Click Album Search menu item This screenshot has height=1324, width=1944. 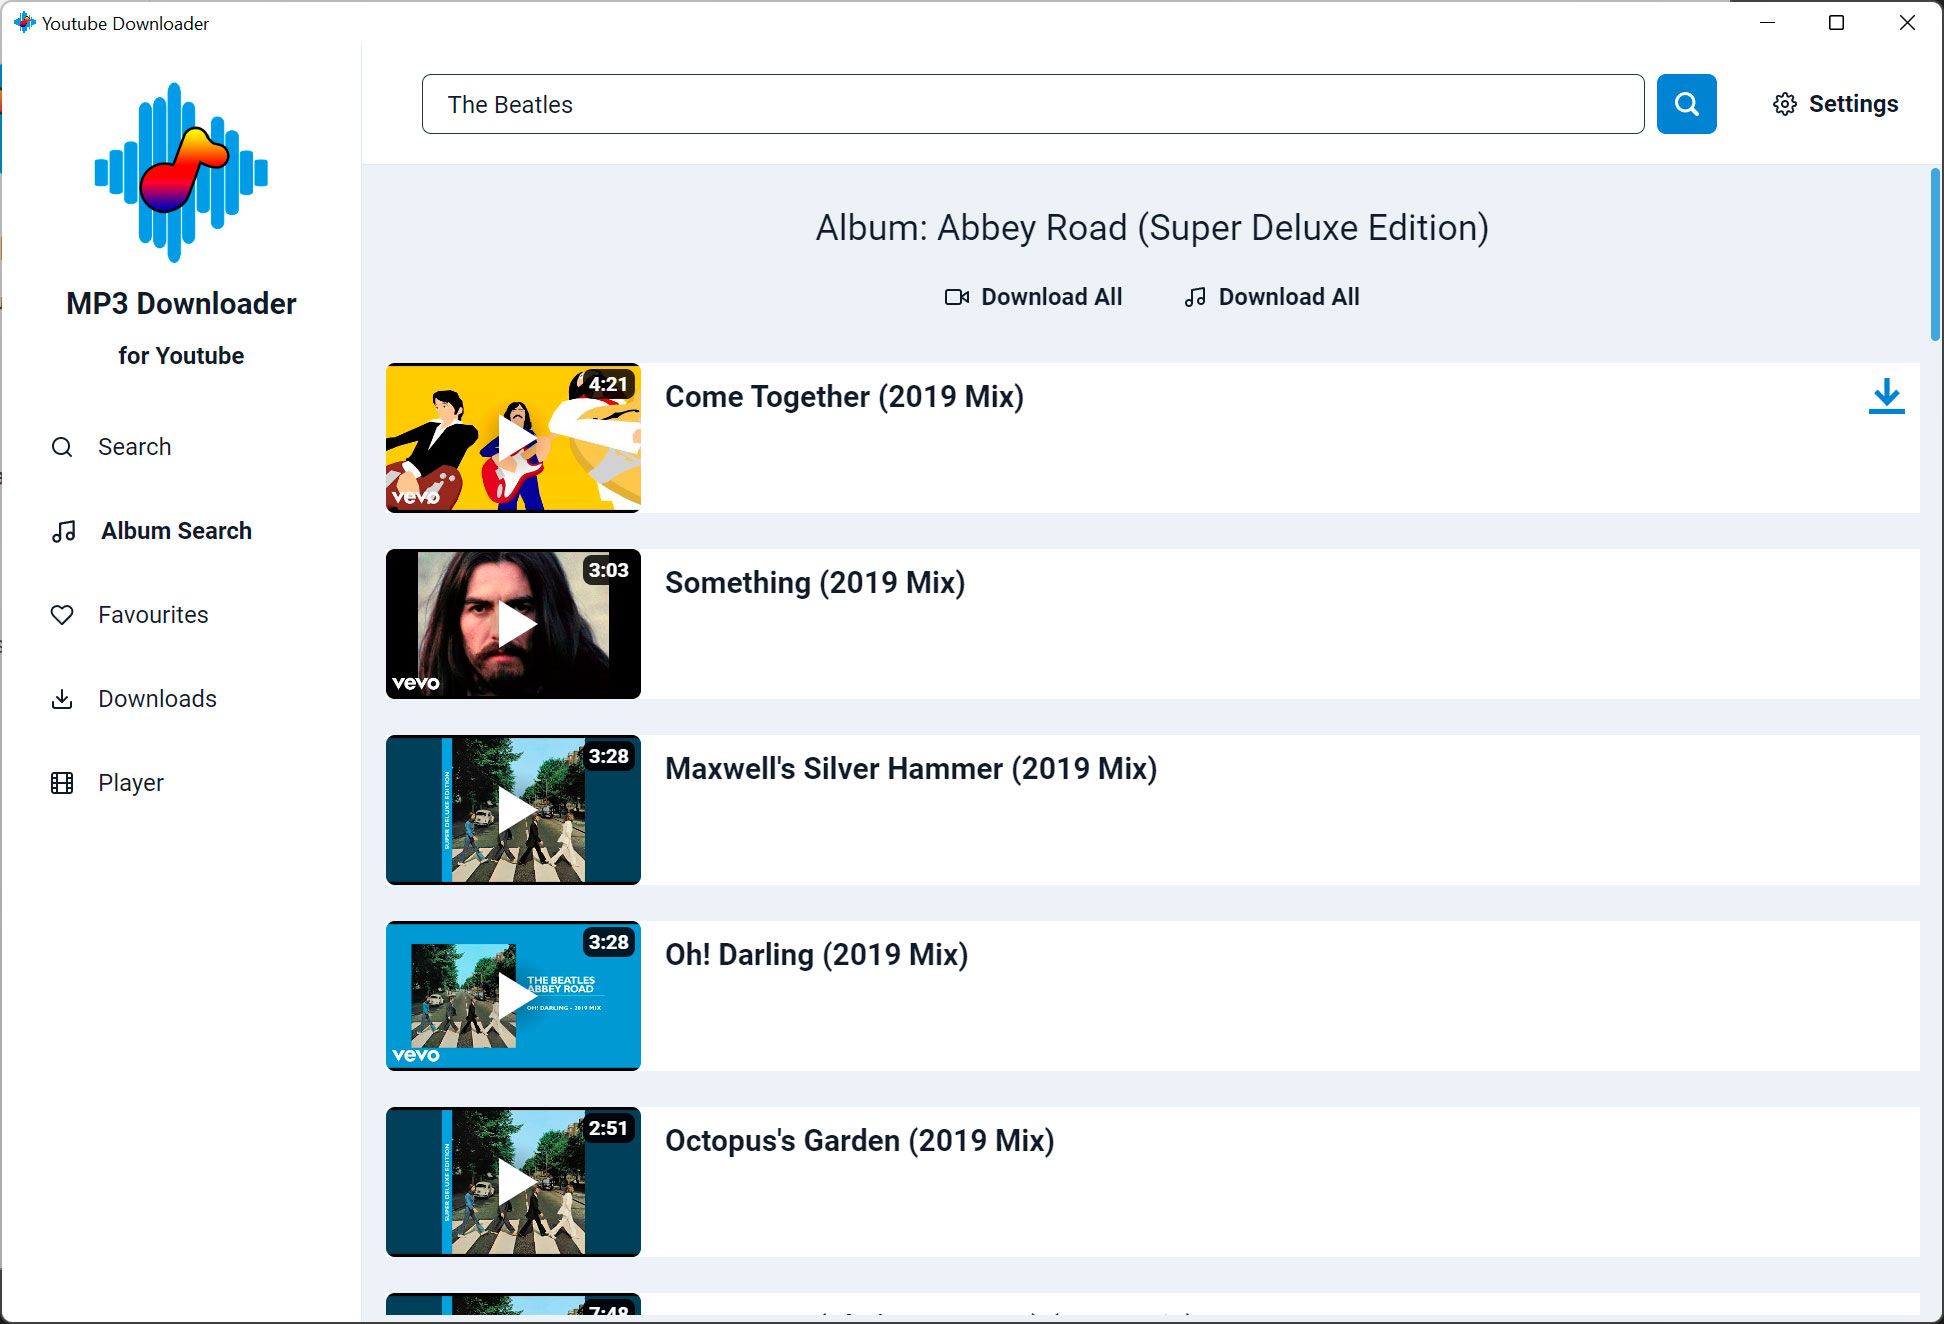[x=176, y=530]
